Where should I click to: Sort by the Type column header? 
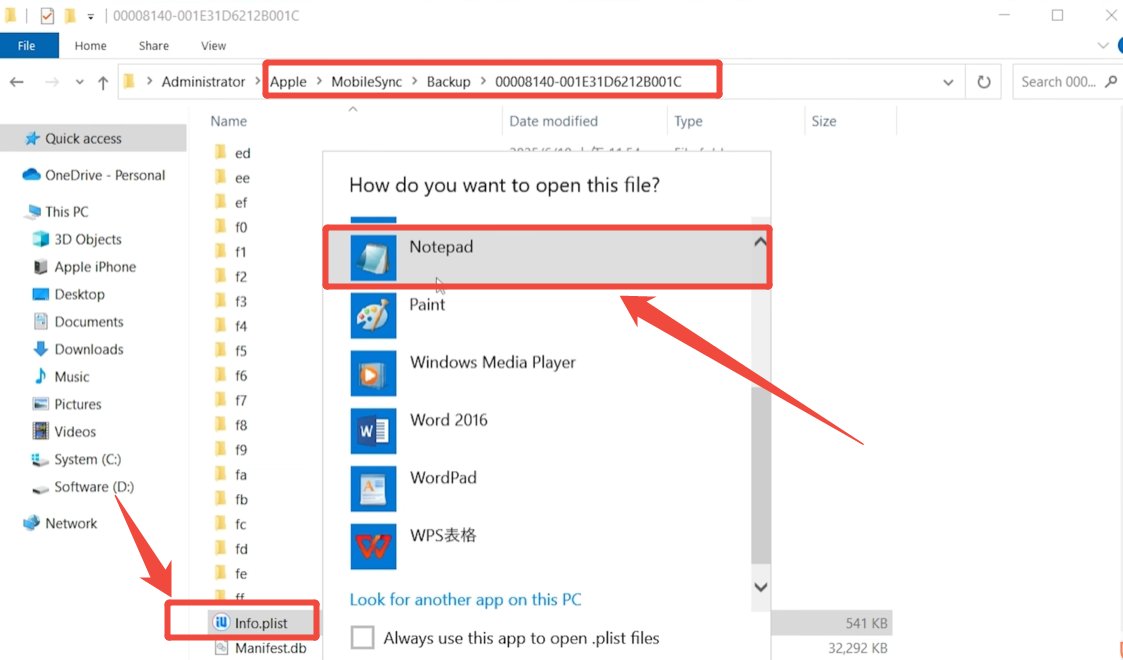pos(688,122)
